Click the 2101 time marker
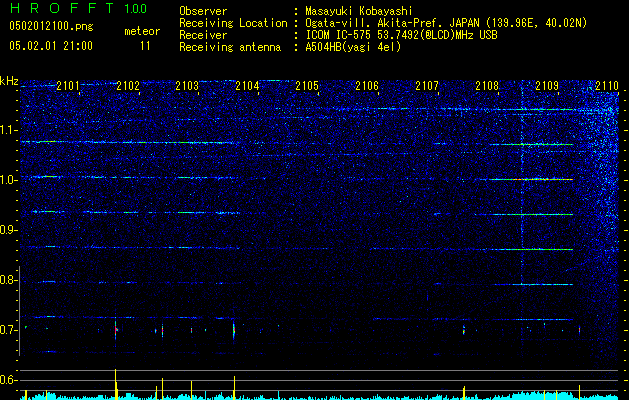This screenshot has width=629, height=400. tap(68, 85)
